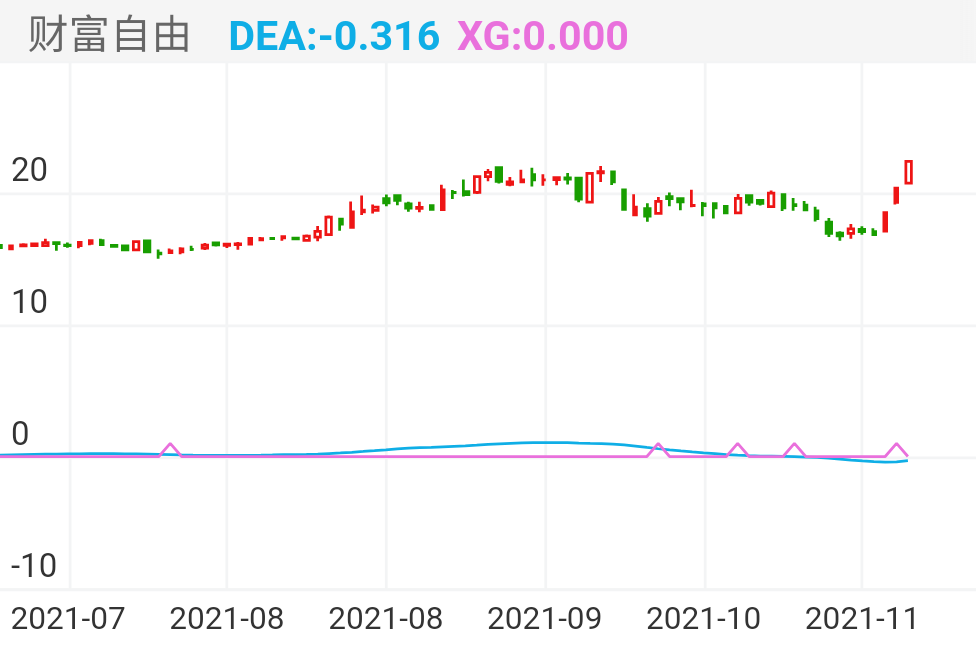Click the 0 y-axis label
Screen dimensions: 976x649
pos(20,434)
